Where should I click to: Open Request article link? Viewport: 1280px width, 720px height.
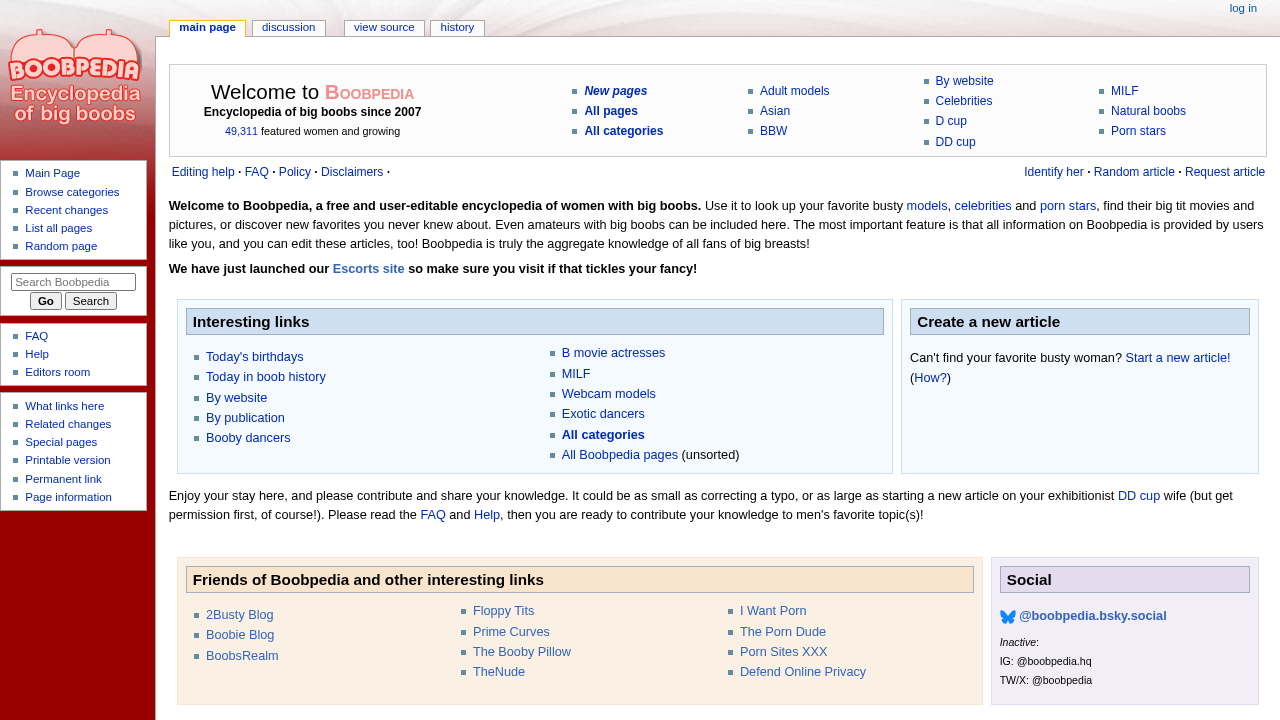click(1225, 172)
